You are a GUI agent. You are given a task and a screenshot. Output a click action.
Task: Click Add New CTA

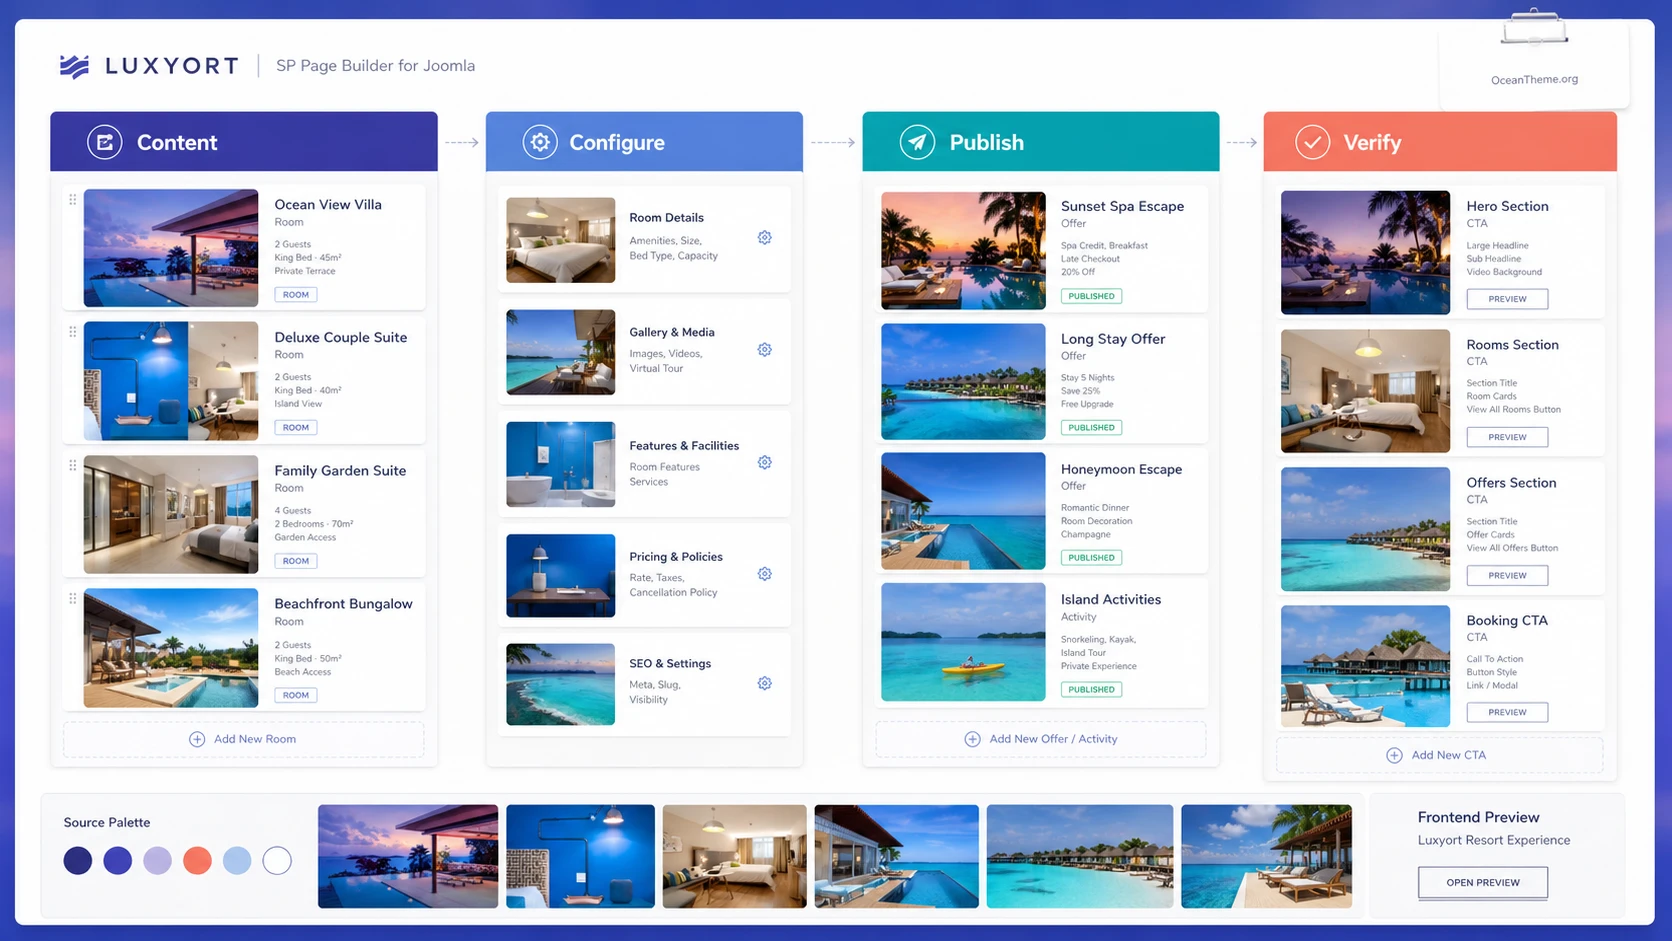(x=1440, y=755)
